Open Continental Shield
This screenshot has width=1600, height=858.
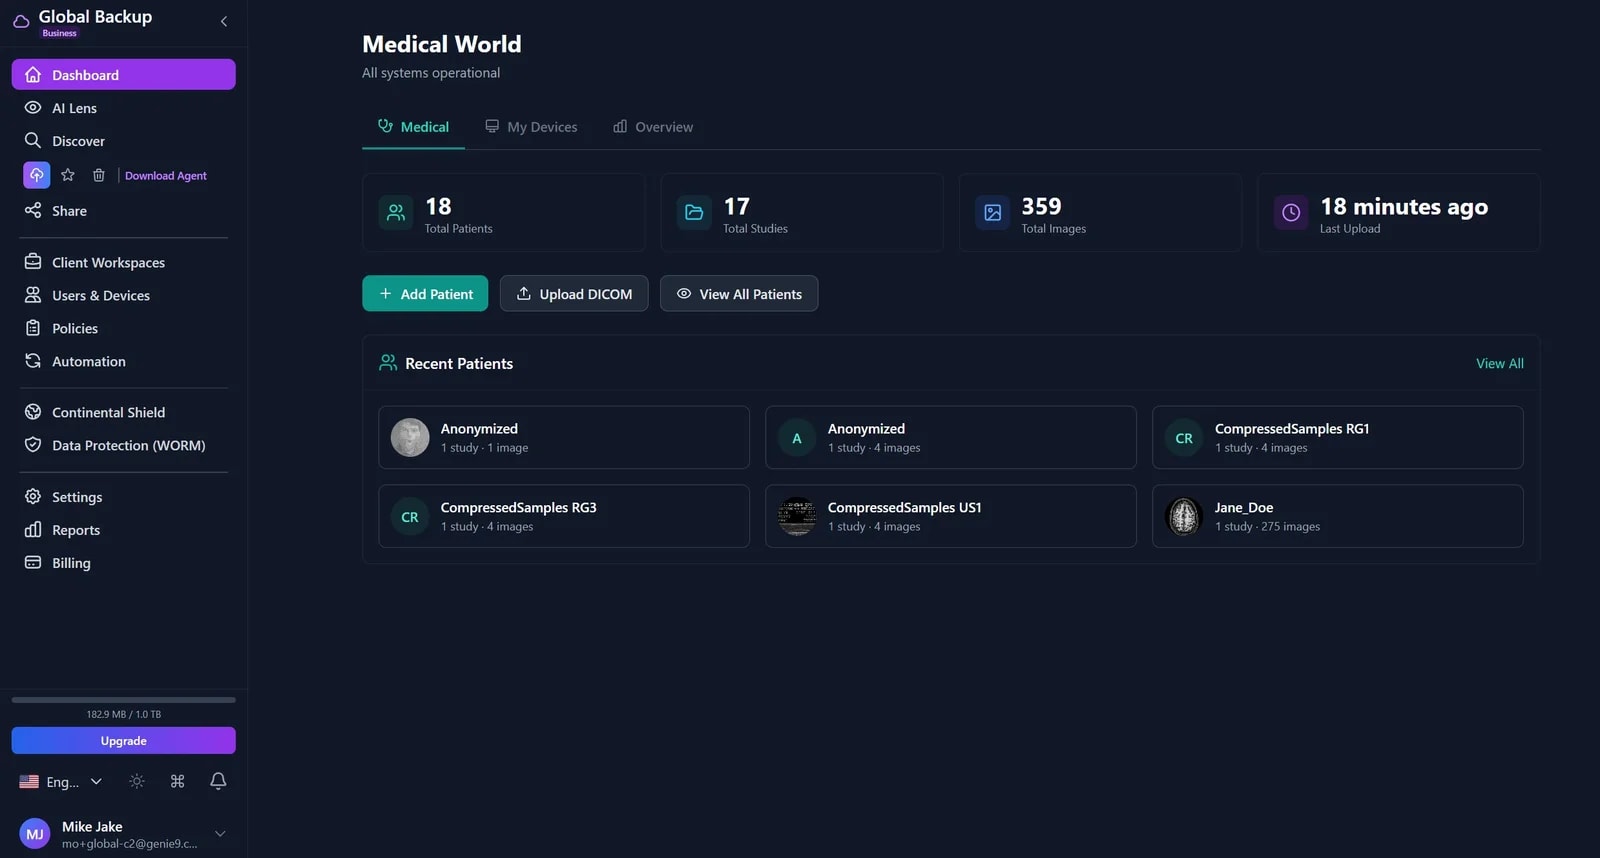(x=124, y=413)
